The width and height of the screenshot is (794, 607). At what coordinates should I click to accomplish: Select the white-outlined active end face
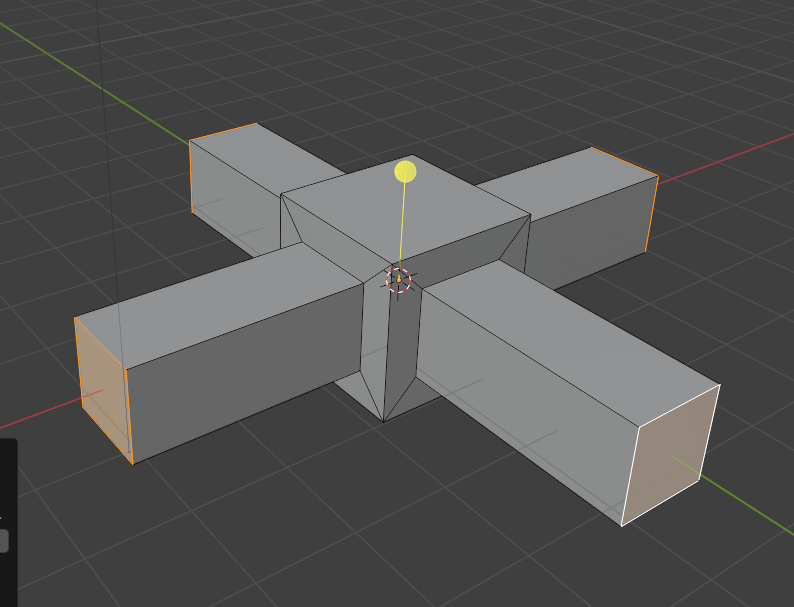[x=669, y=455]
